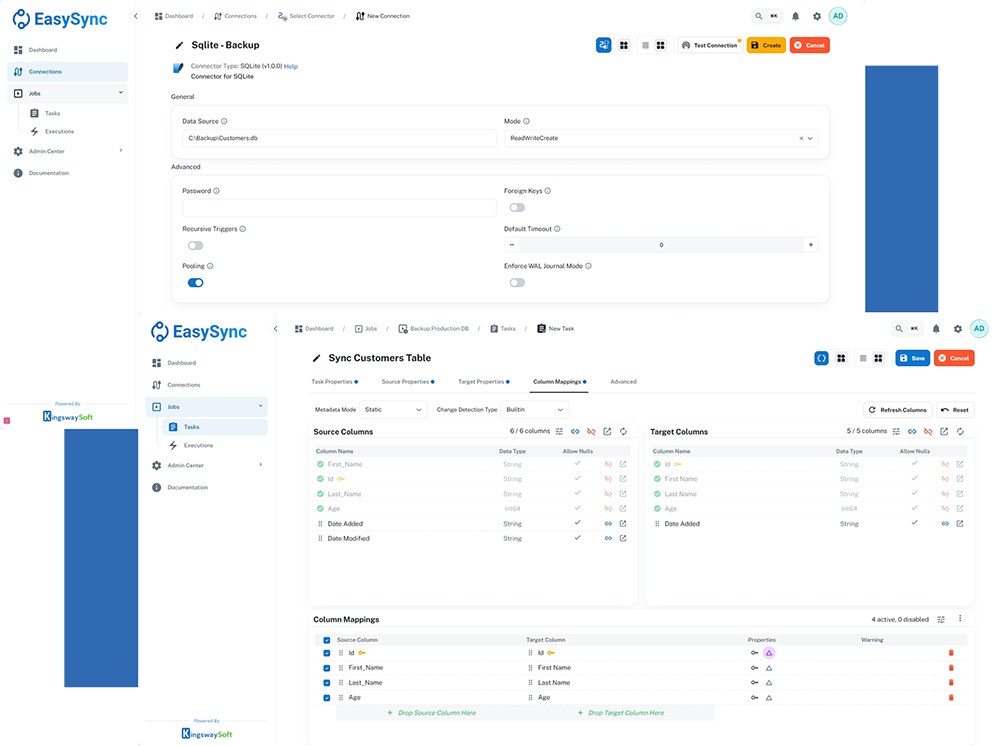1000x746 pixels.
Task: Expand Admin Center in the bottom window sidebar
Action: tap(260, 465)
